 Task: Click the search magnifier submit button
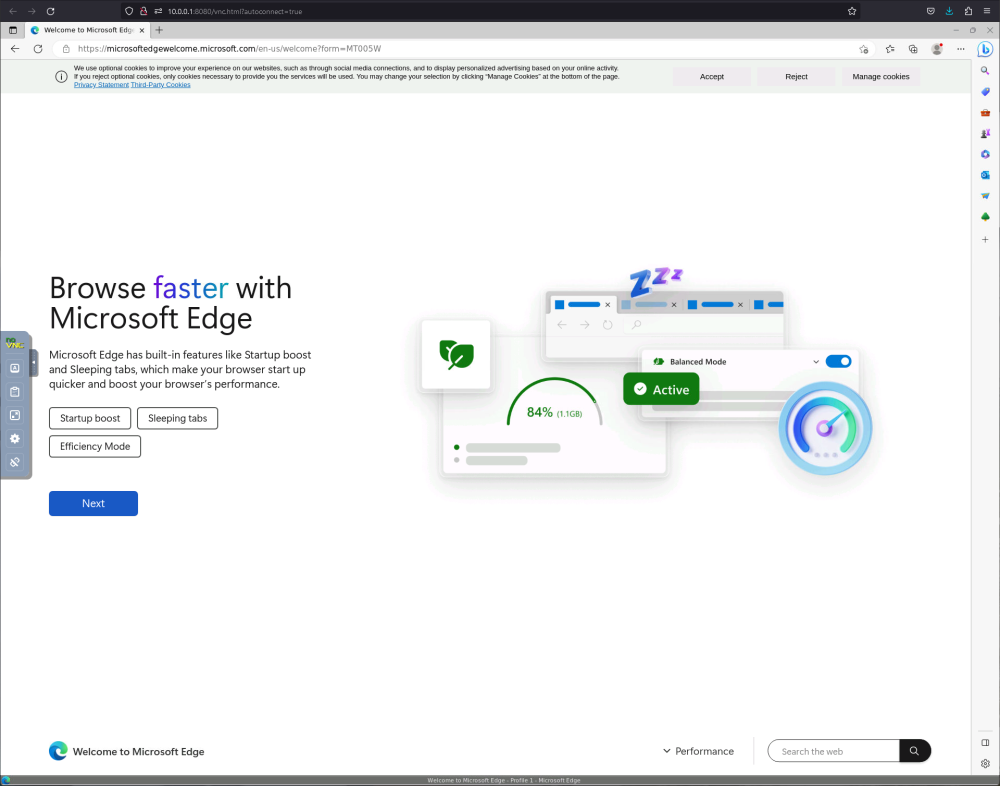point(915,752)
